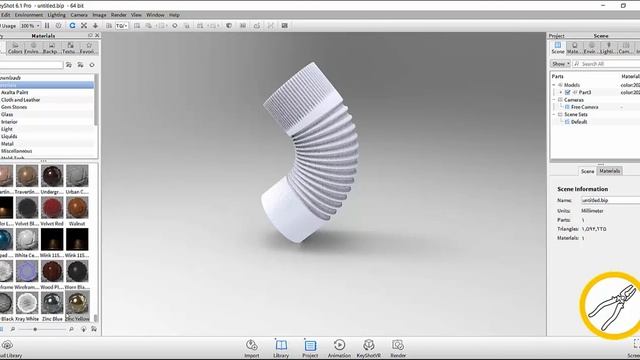Click the refresh icon beside library search
This screenshot has height=360, width=640.
pyautogui.click(x=92, y=65)
